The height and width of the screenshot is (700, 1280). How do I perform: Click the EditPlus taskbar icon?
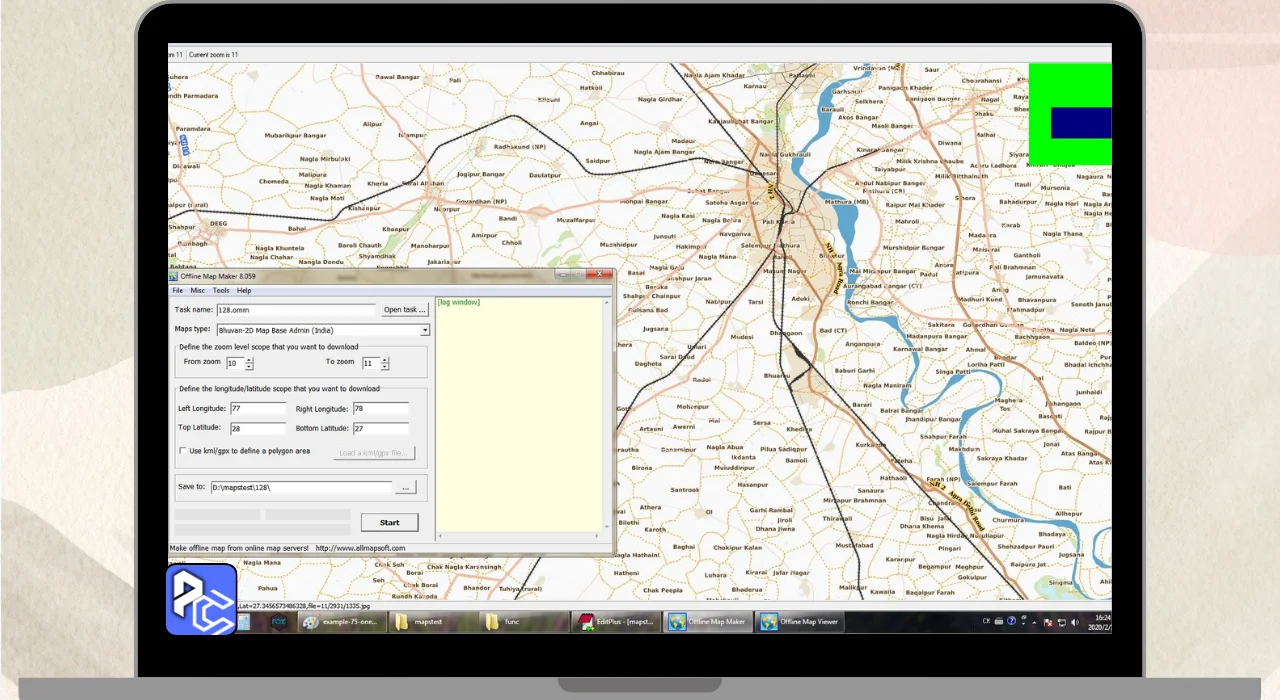(614, 622)
